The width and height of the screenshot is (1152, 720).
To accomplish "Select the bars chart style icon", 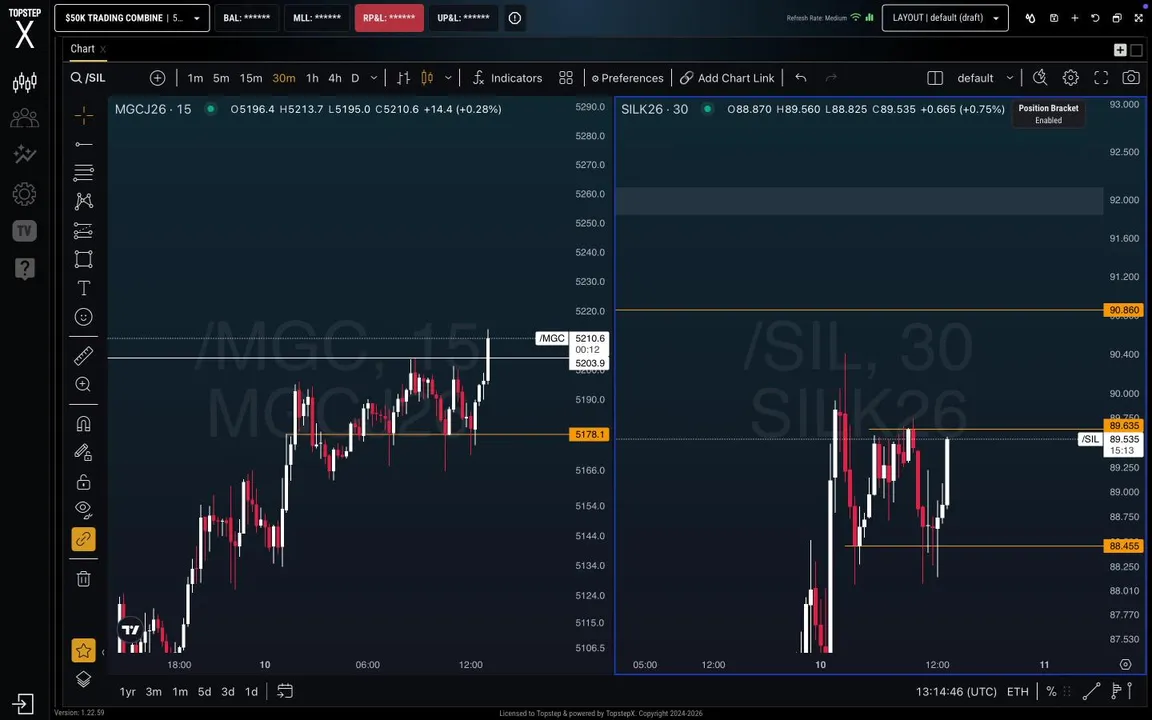I will 403,78.
